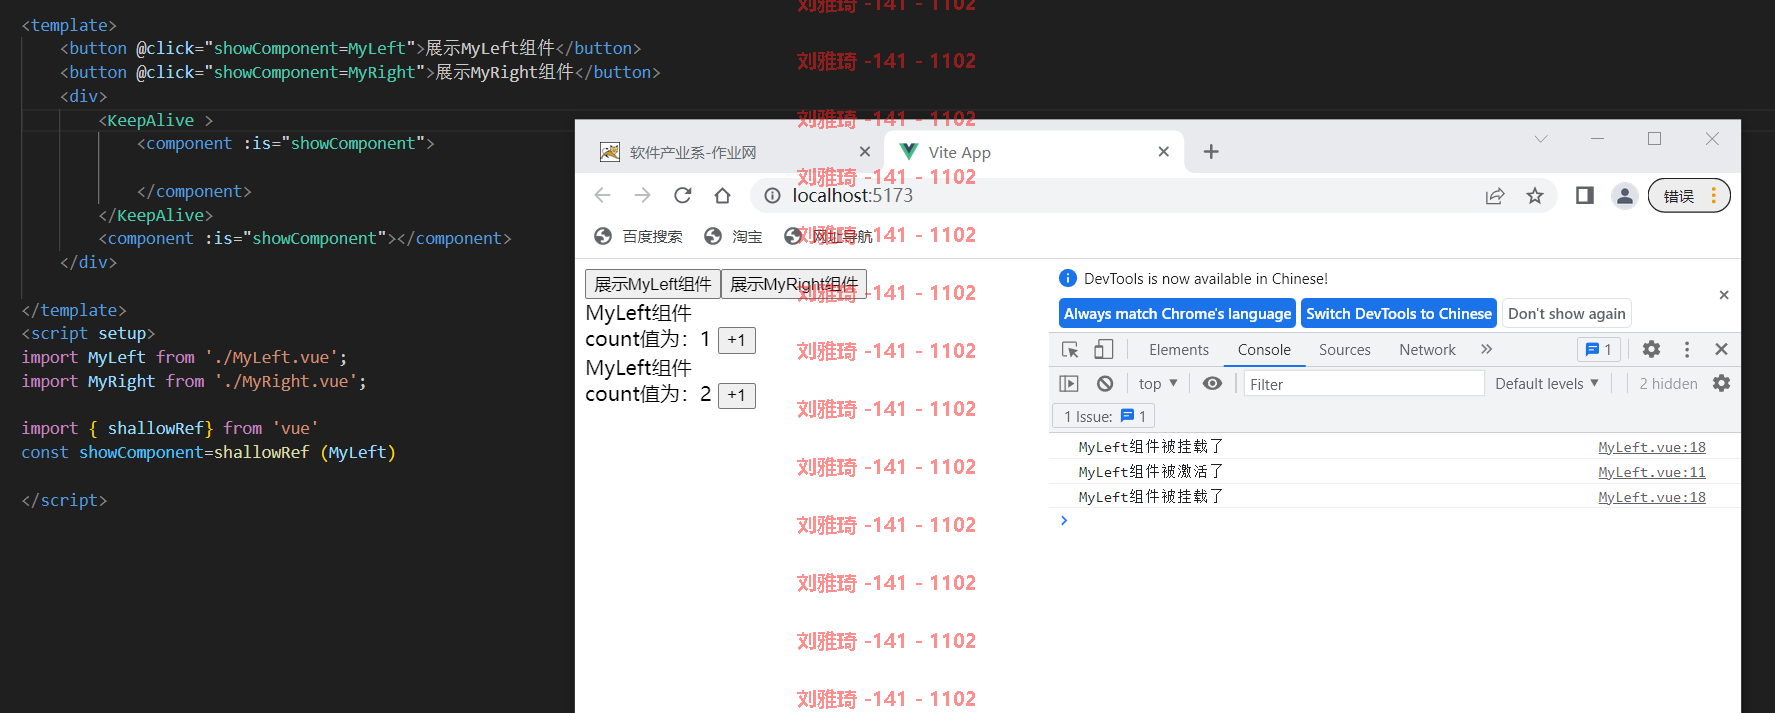This screenshot has width=1775, height=713.
Task: Click Switch DevTools to Chinese
Action: pos(1398,314)
